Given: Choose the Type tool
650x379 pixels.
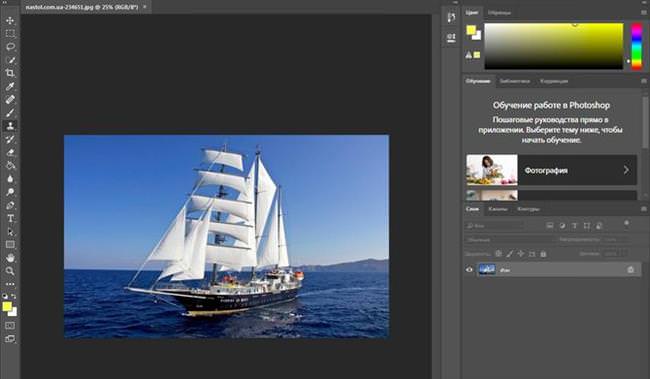Looking at the screenshot, I should [x=10, y=219].
